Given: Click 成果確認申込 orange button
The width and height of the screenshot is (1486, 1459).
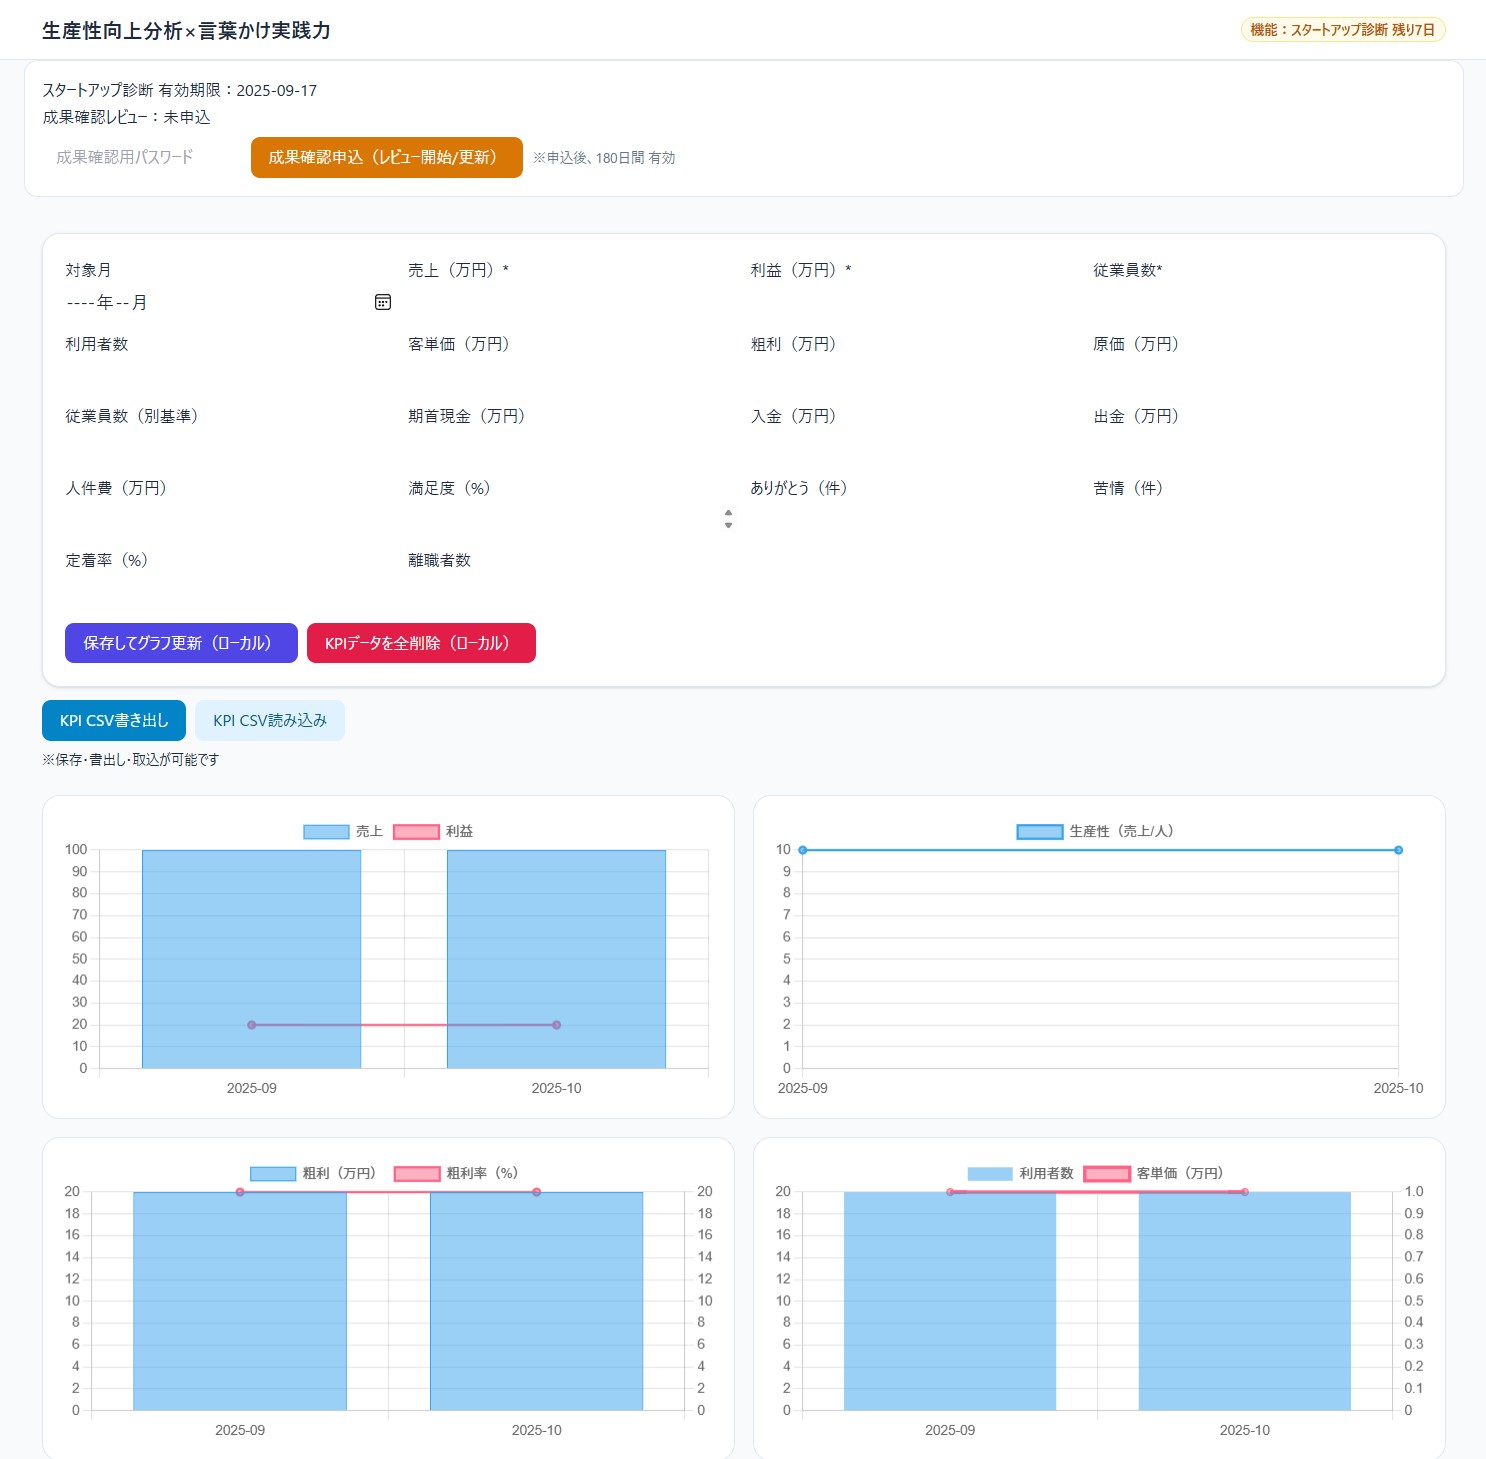Looking at the screenshot, I should click(386, 158).
